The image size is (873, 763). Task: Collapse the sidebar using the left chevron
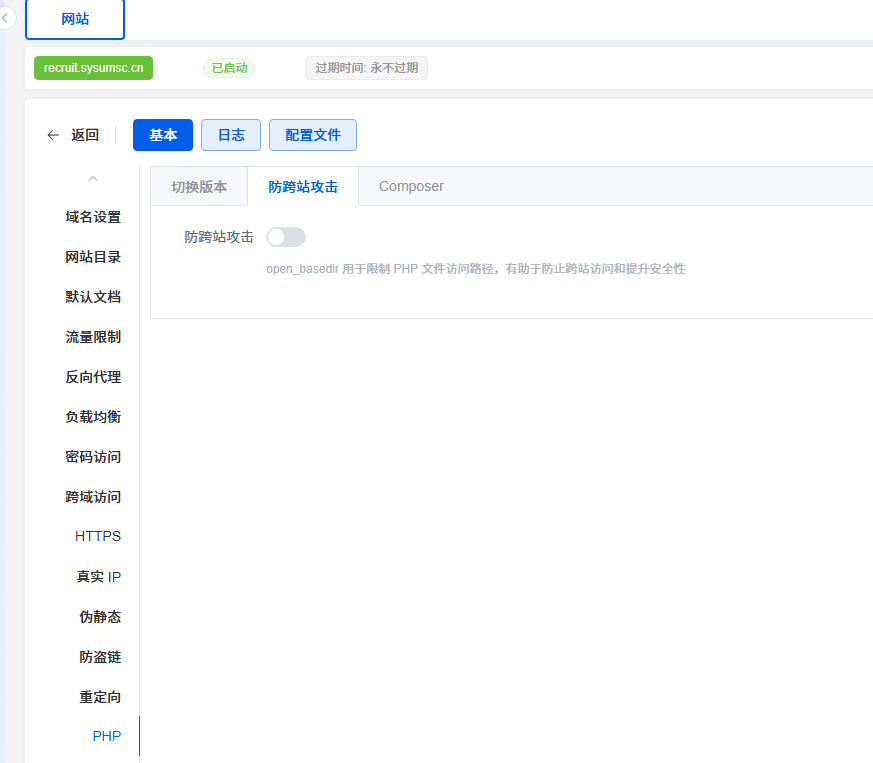(5, 18)
